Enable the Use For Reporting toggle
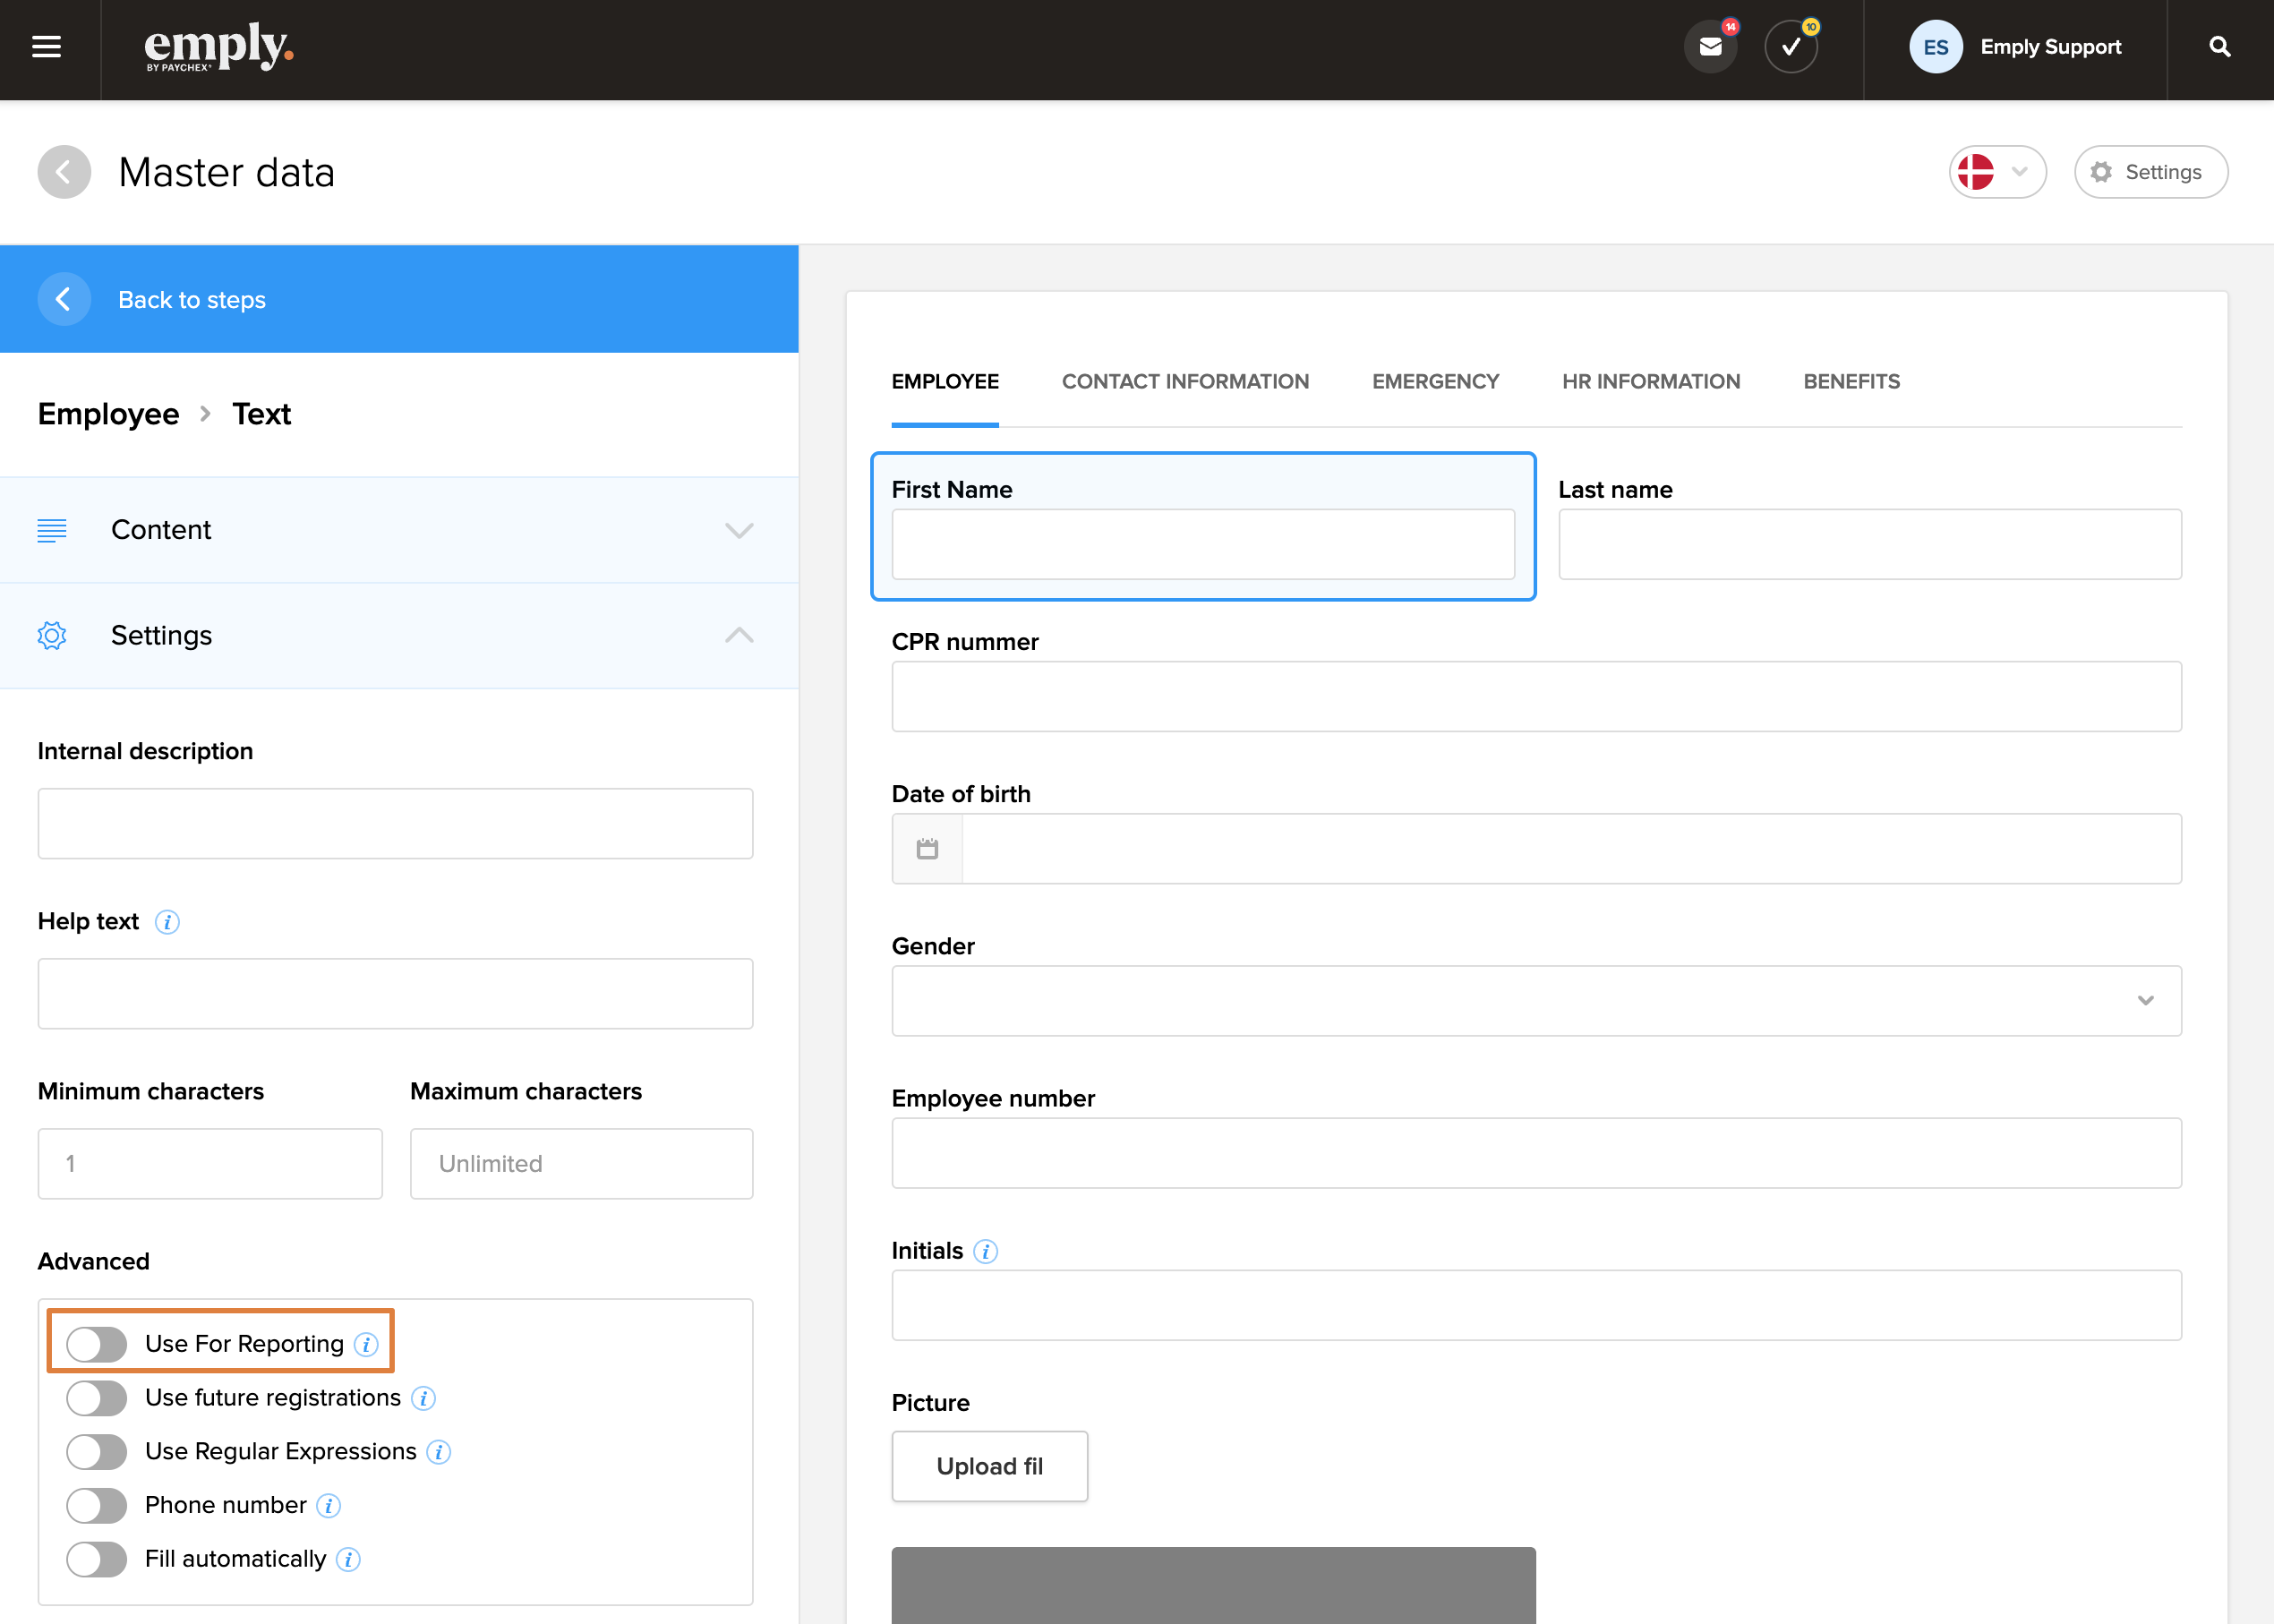2274x1624 pixels. coord(97,1344)
